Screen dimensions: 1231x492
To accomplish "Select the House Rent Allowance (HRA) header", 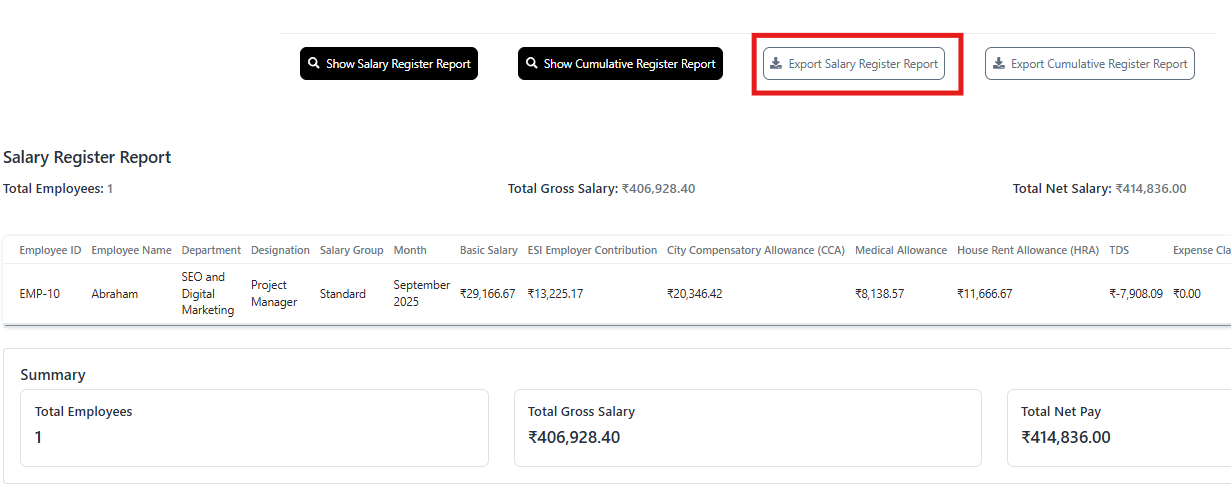I will click(1027, 250).
